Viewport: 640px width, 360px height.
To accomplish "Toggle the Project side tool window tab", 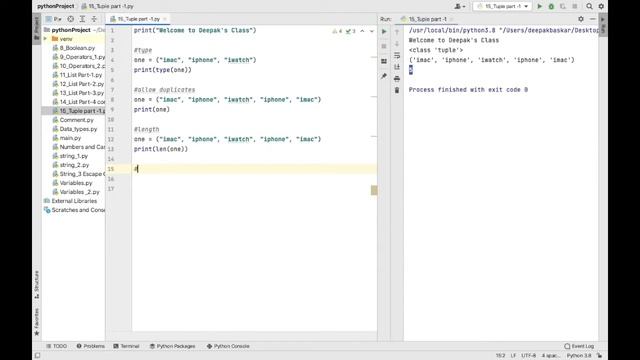I will pyautogui.click(x=37, y=28).
